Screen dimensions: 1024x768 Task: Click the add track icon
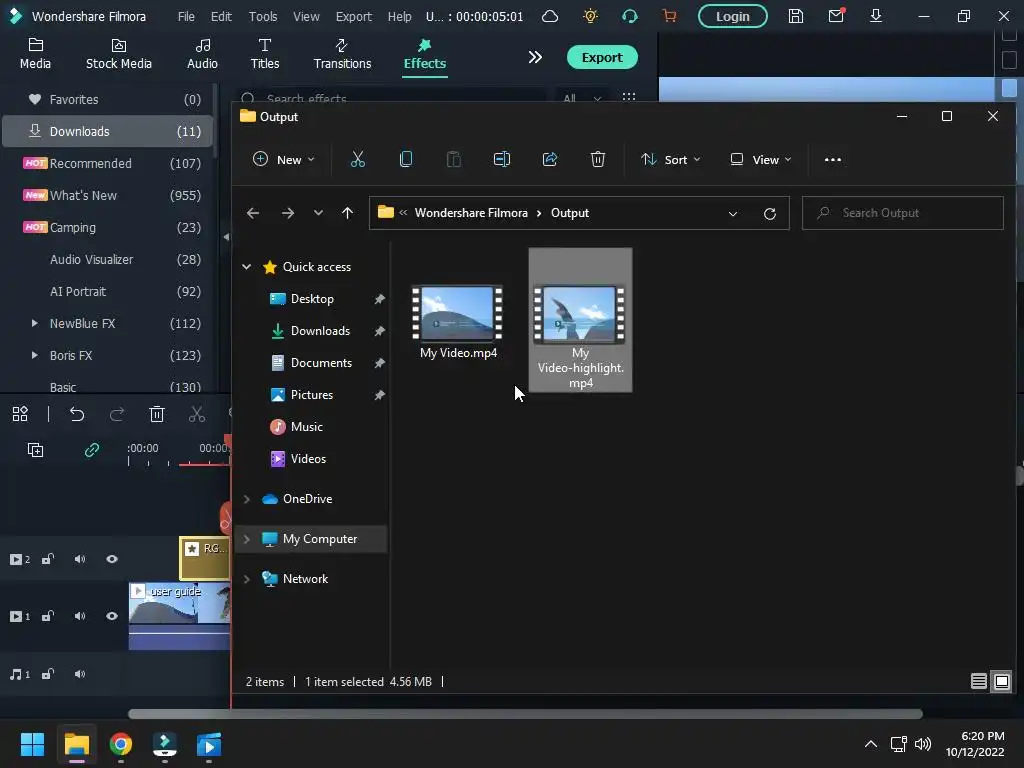[x=35, y=450]
